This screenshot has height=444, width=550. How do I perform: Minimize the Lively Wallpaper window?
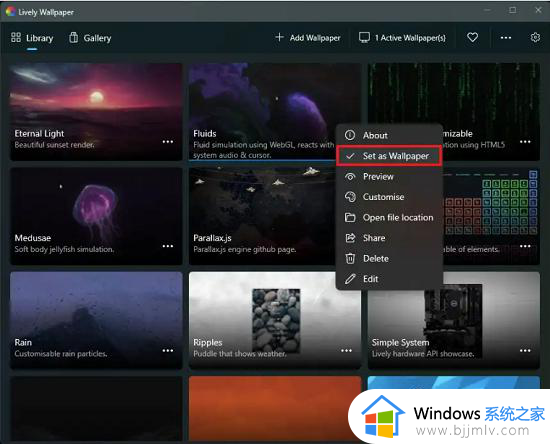[487, 10]
